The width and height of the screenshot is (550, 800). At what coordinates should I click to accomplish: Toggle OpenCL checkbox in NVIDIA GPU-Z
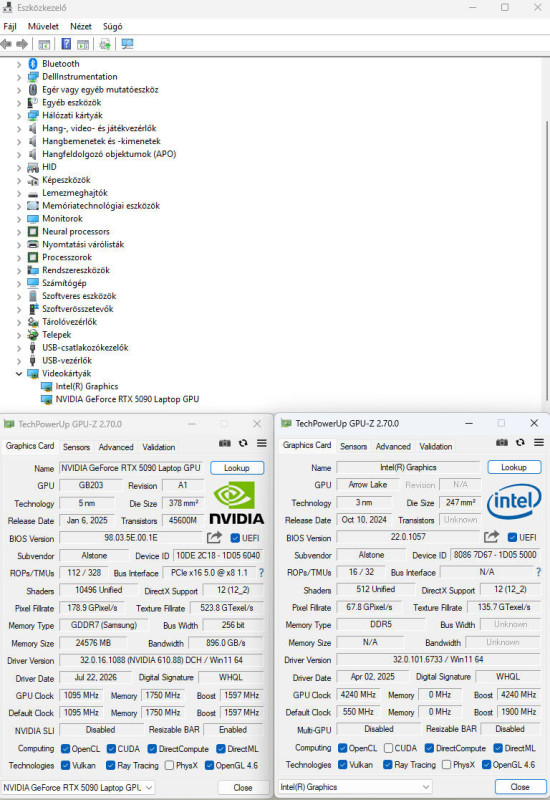(65, 749)
